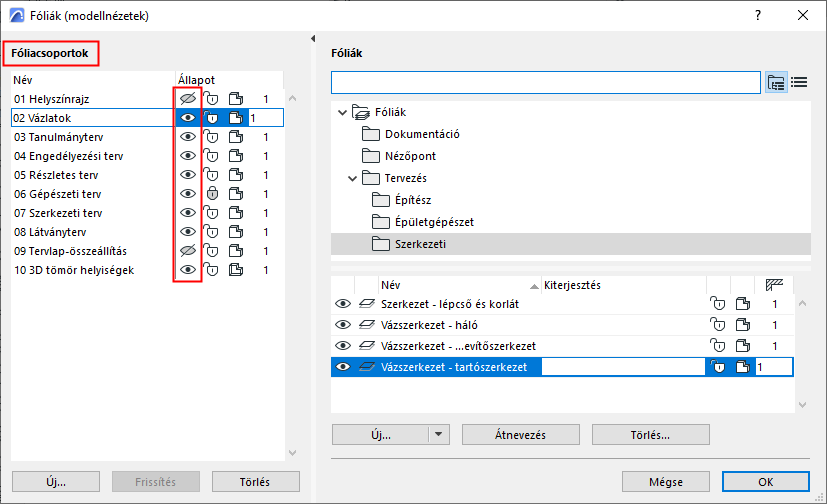827x504 pixels.
Task: Click the layer search input field
Action: click(x=545, y=82)
